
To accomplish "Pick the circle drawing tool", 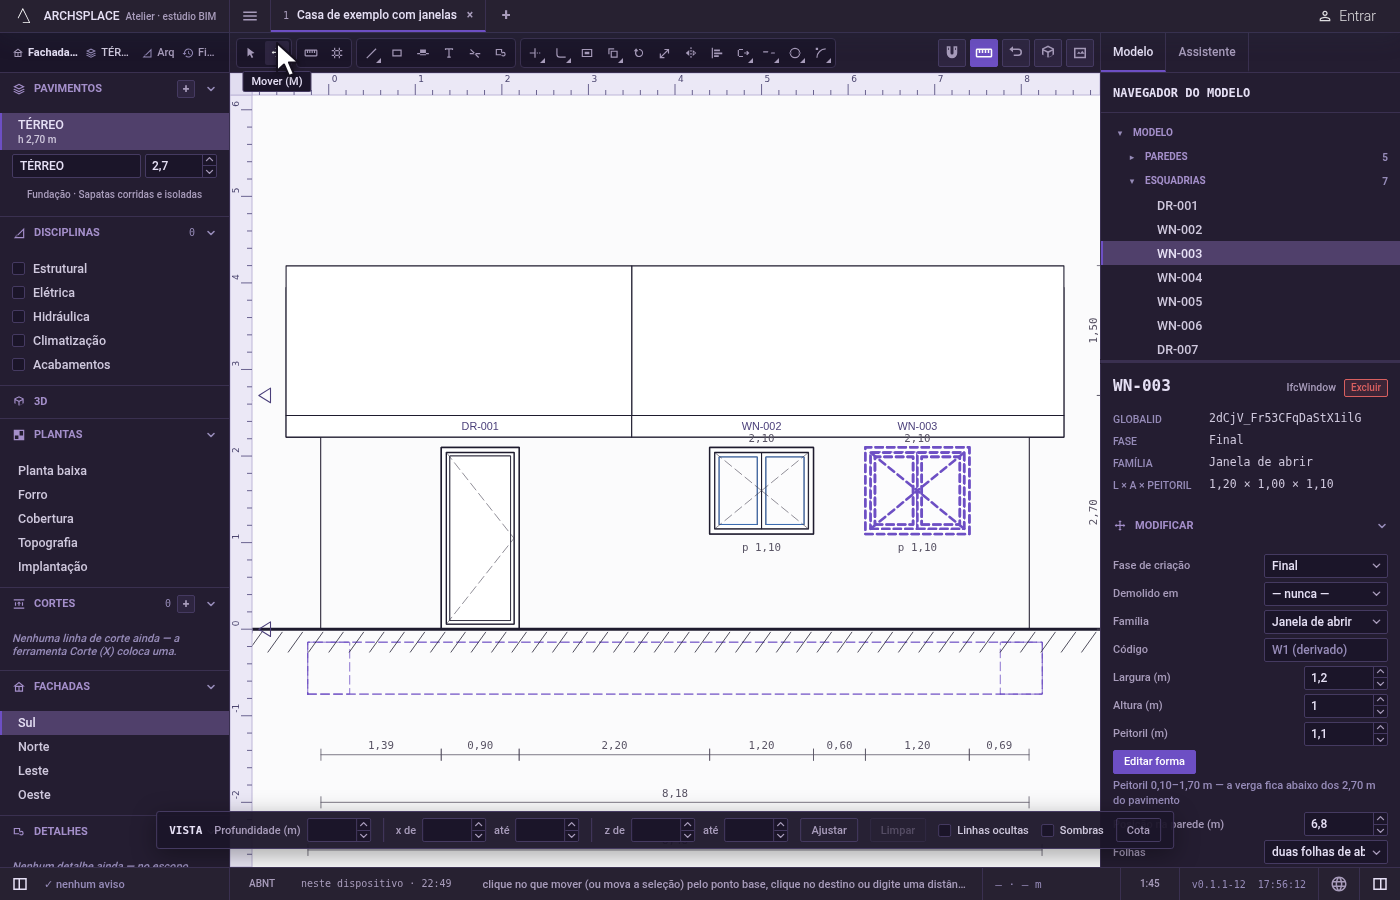I will click(x=795, y=53).
